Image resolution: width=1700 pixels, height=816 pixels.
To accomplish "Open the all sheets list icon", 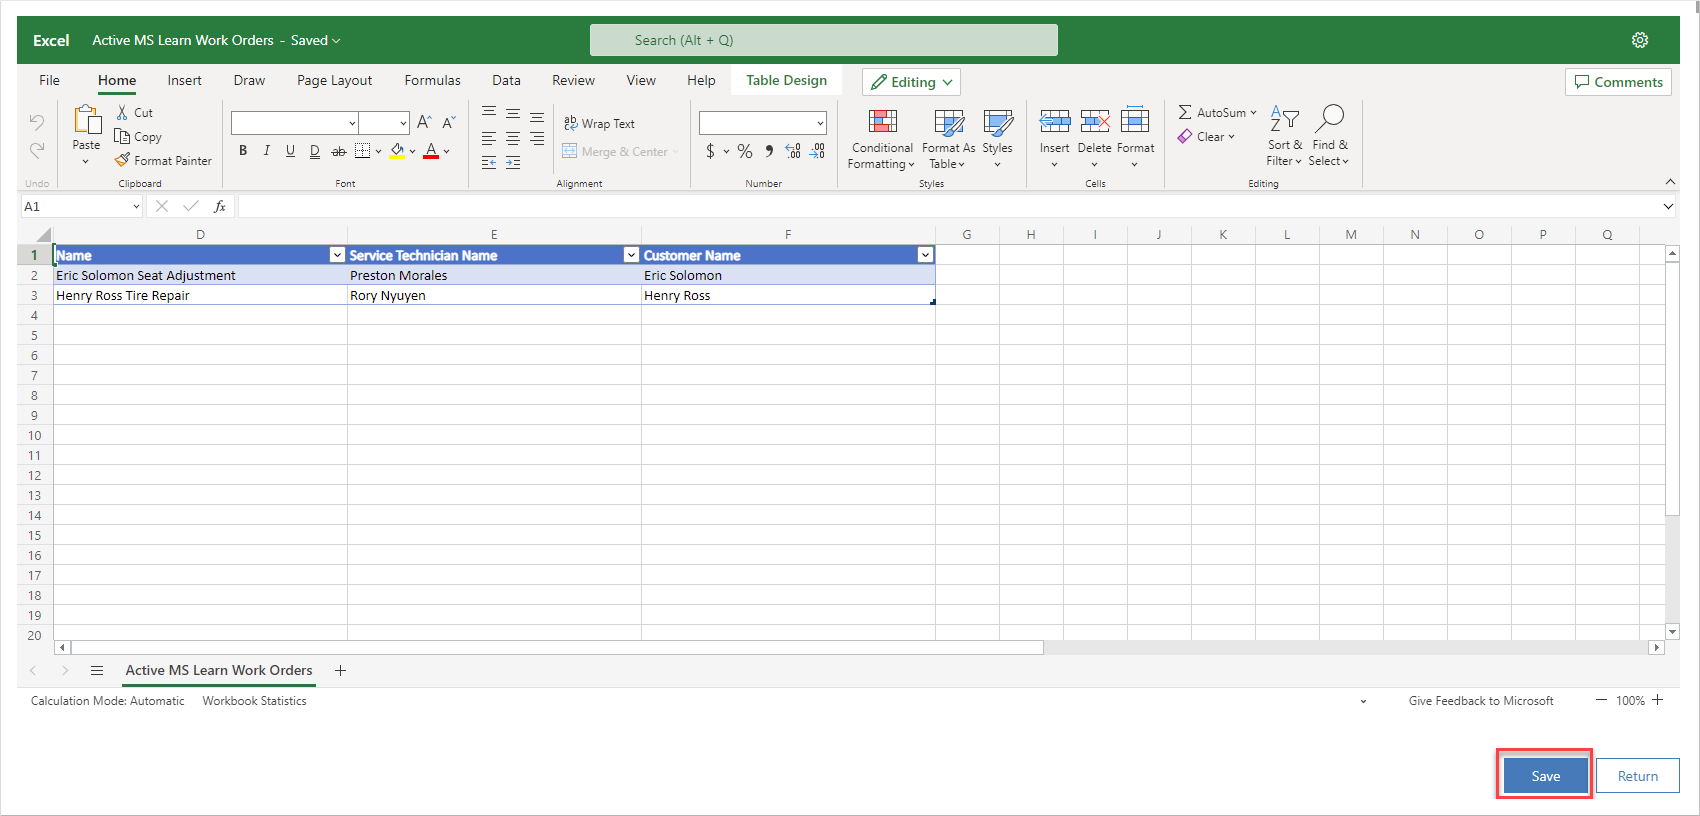I will tap(97, 670).
